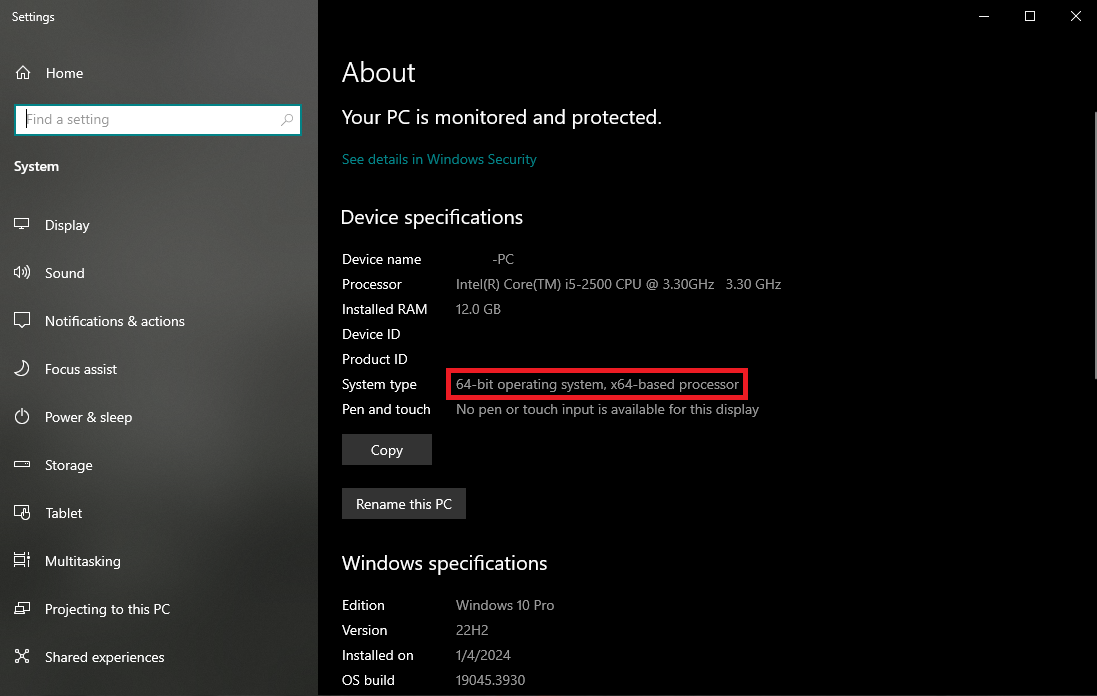Focus the Find a setting search box

150,120
